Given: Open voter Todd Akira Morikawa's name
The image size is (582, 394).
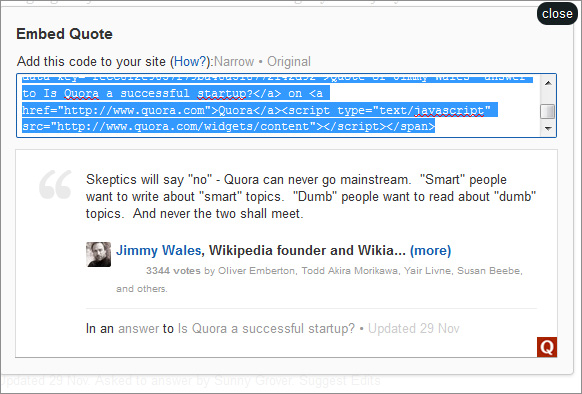Looking at the screenshot, I should tap(349, 271).
